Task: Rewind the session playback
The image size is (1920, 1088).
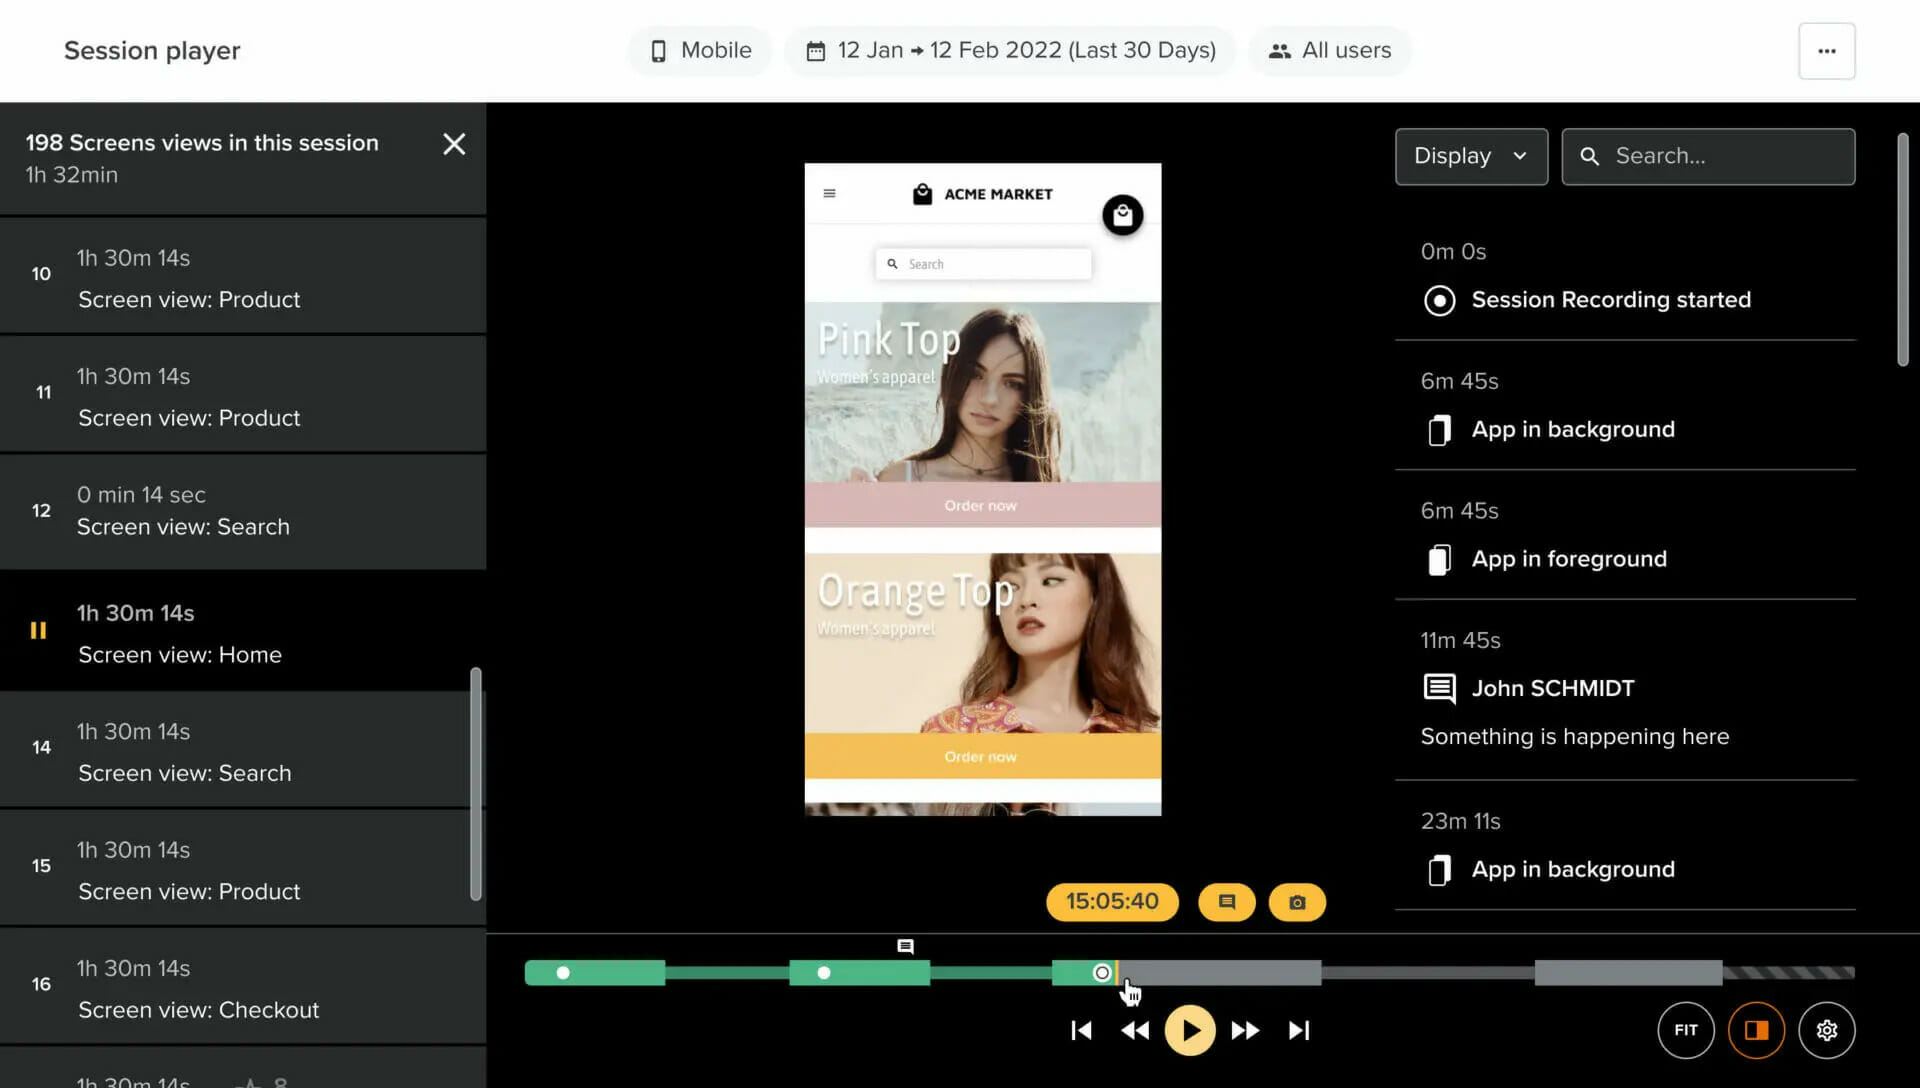Action: [x=1135, y=1030]
